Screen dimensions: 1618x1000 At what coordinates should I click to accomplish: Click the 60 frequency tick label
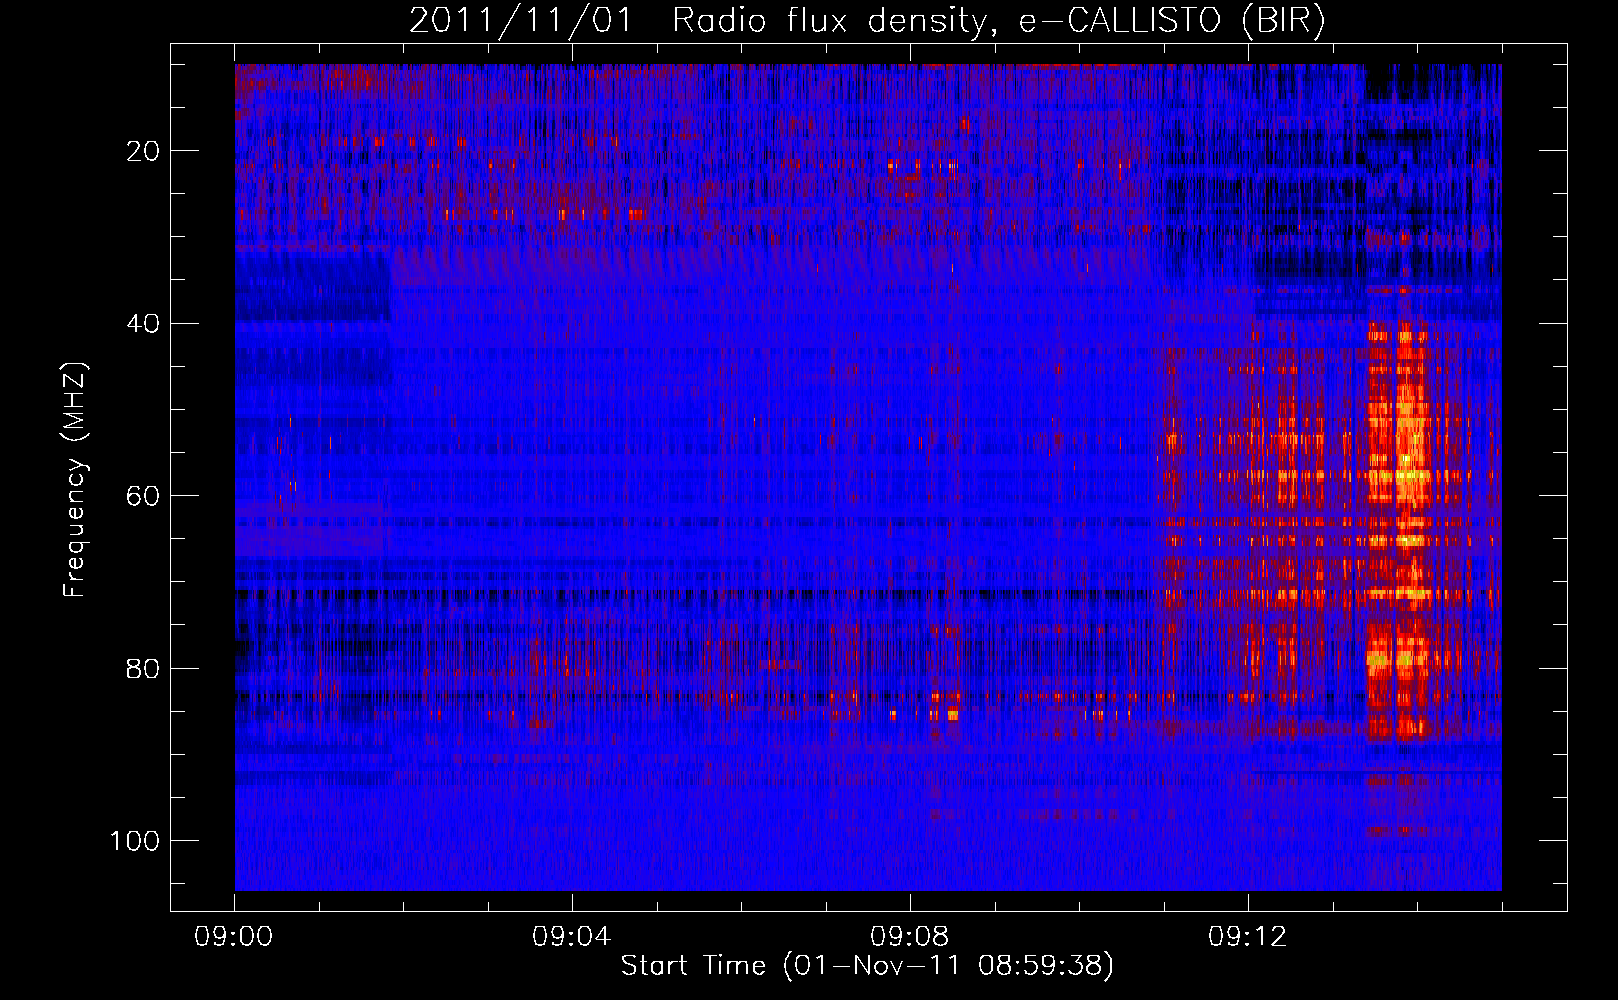tap(143, 497)
